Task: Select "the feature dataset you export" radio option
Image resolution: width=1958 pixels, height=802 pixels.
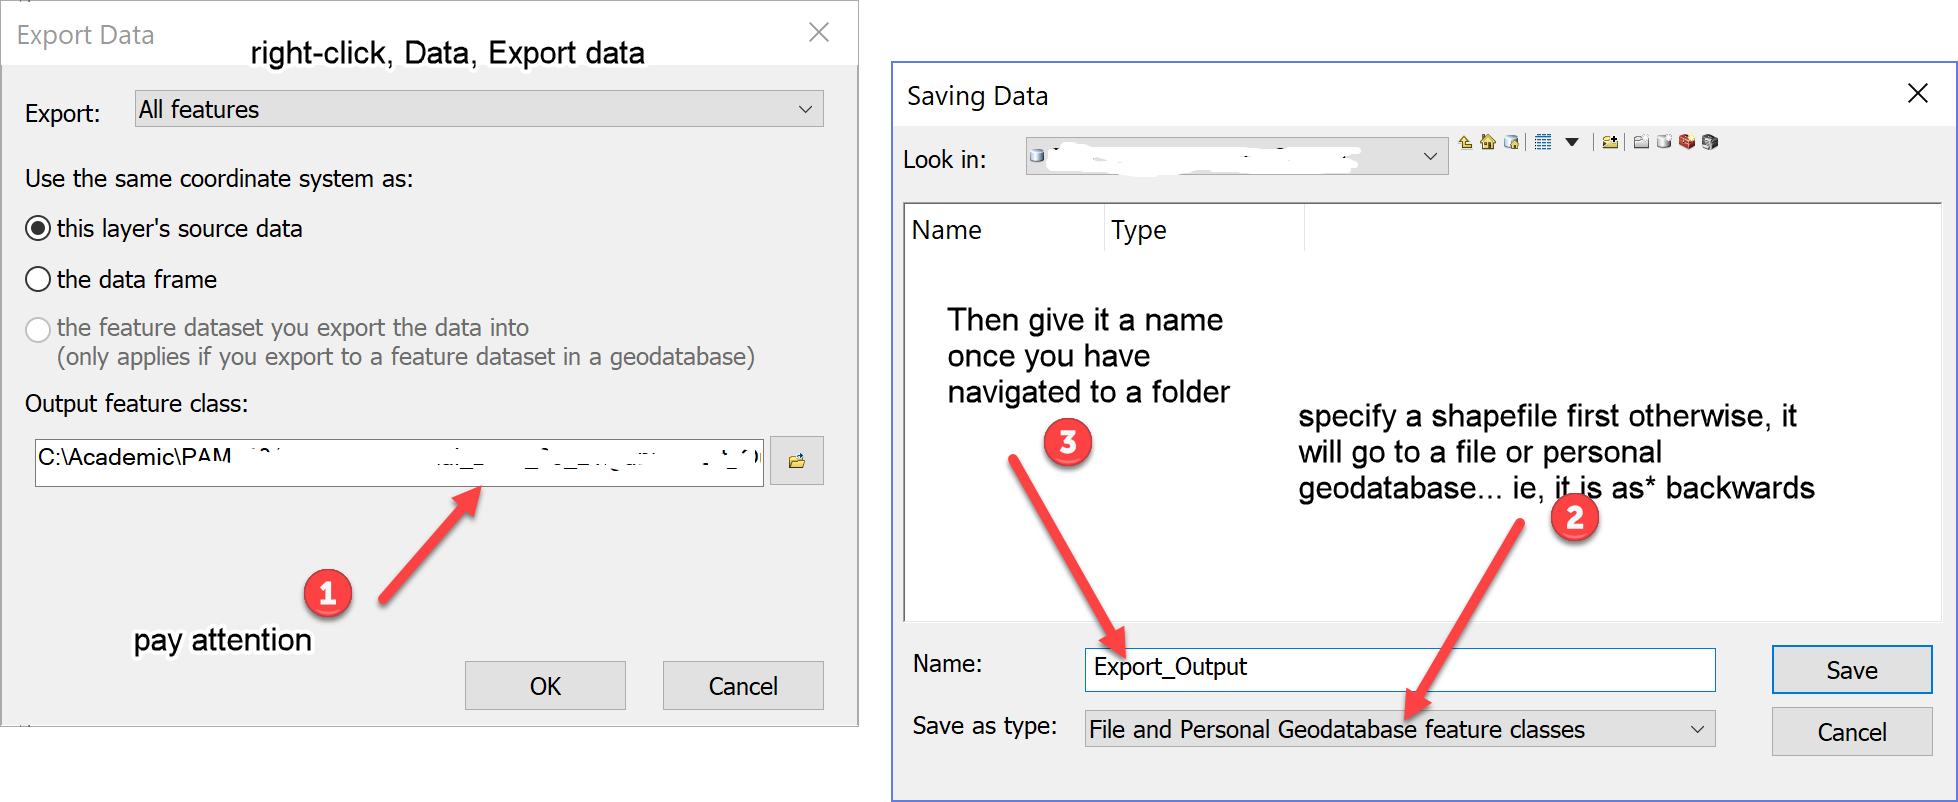Action: 38,329
